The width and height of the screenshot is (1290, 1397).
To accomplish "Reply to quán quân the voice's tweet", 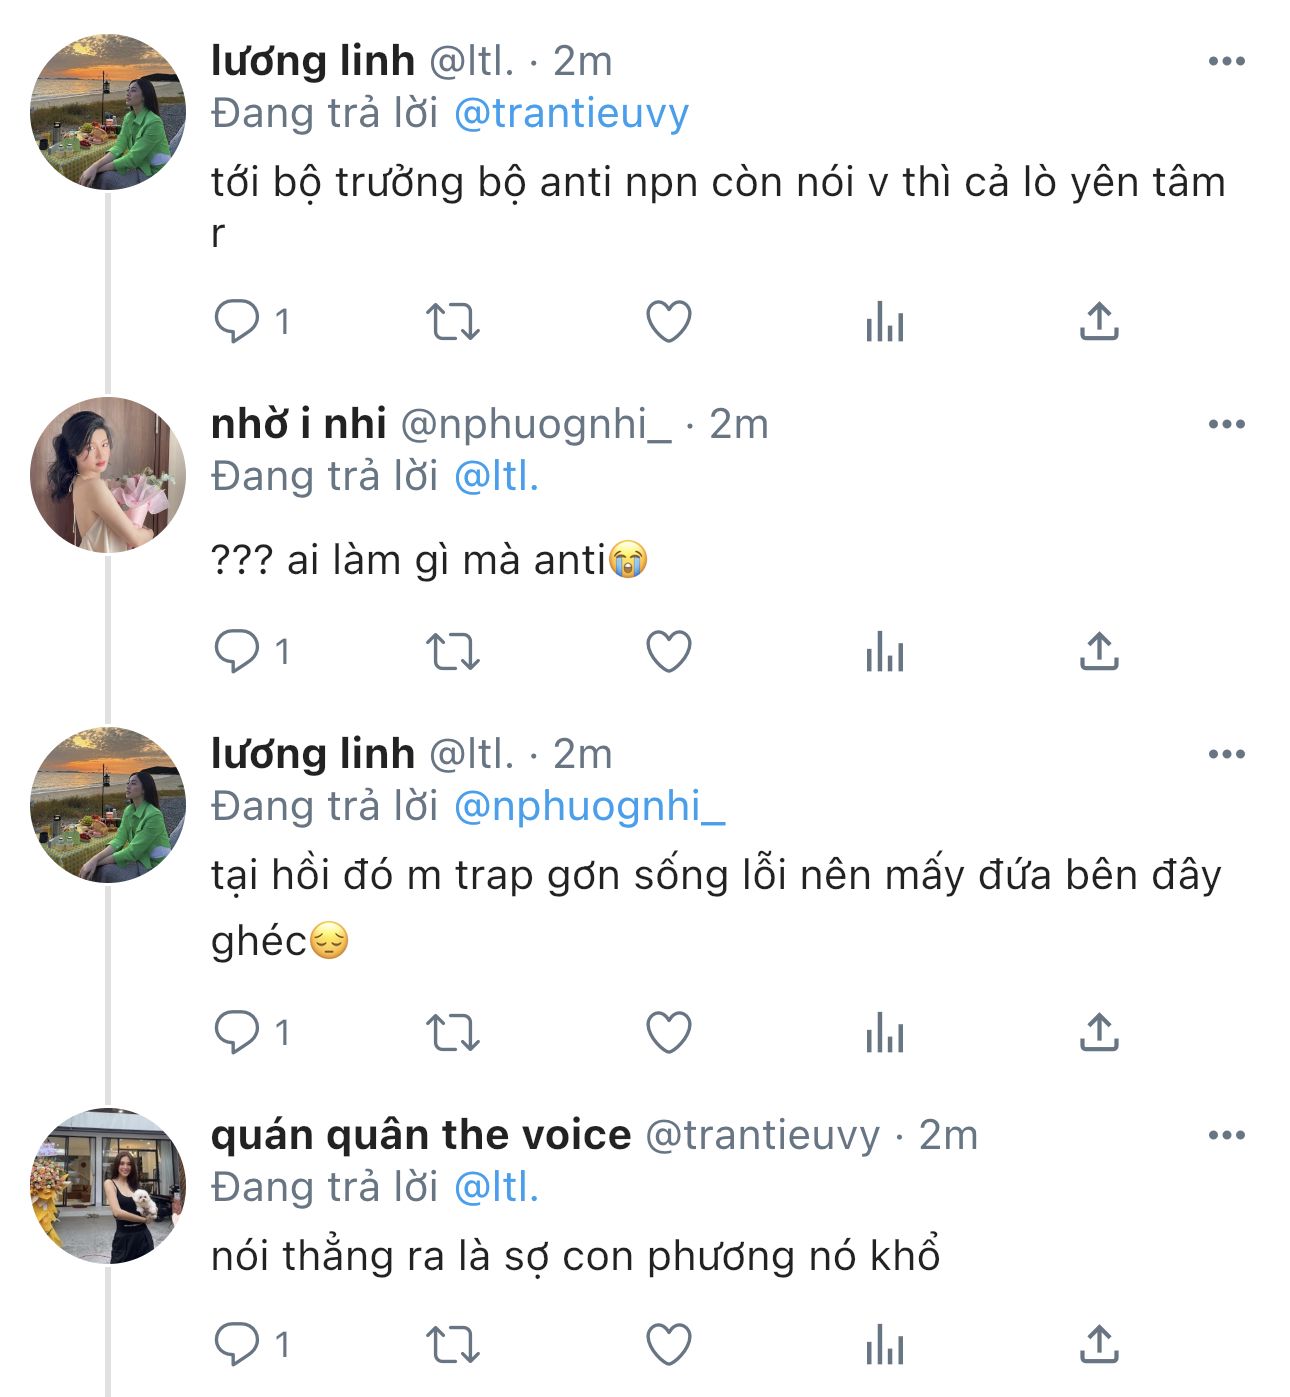I will (237, 1344).
